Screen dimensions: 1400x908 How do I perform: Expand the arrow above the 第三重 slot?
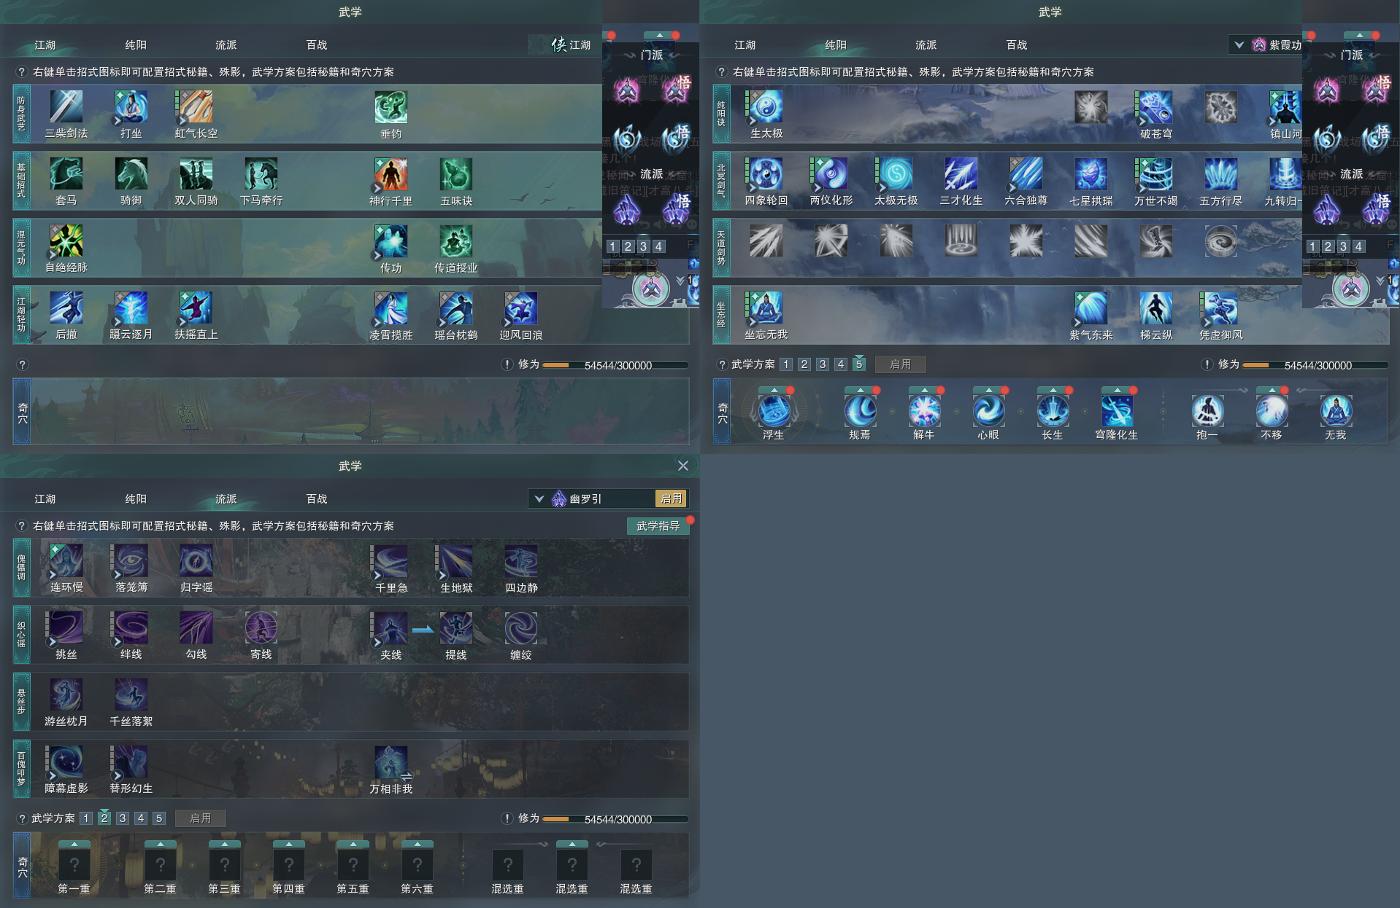[x=224, y=844]
